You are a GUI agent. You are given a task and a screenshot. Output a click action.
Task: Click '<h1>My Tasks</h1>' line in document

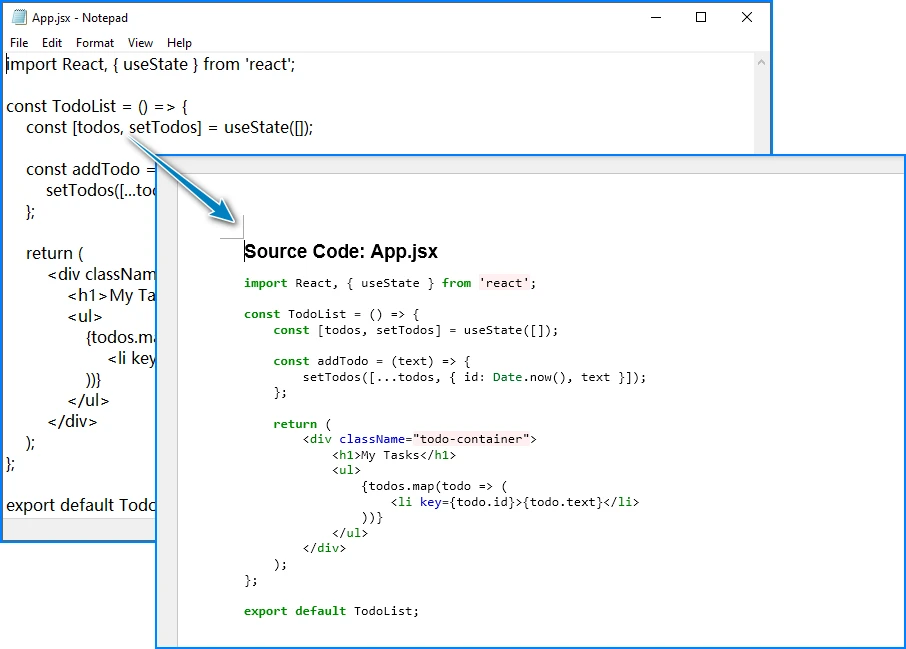point(394,455)
